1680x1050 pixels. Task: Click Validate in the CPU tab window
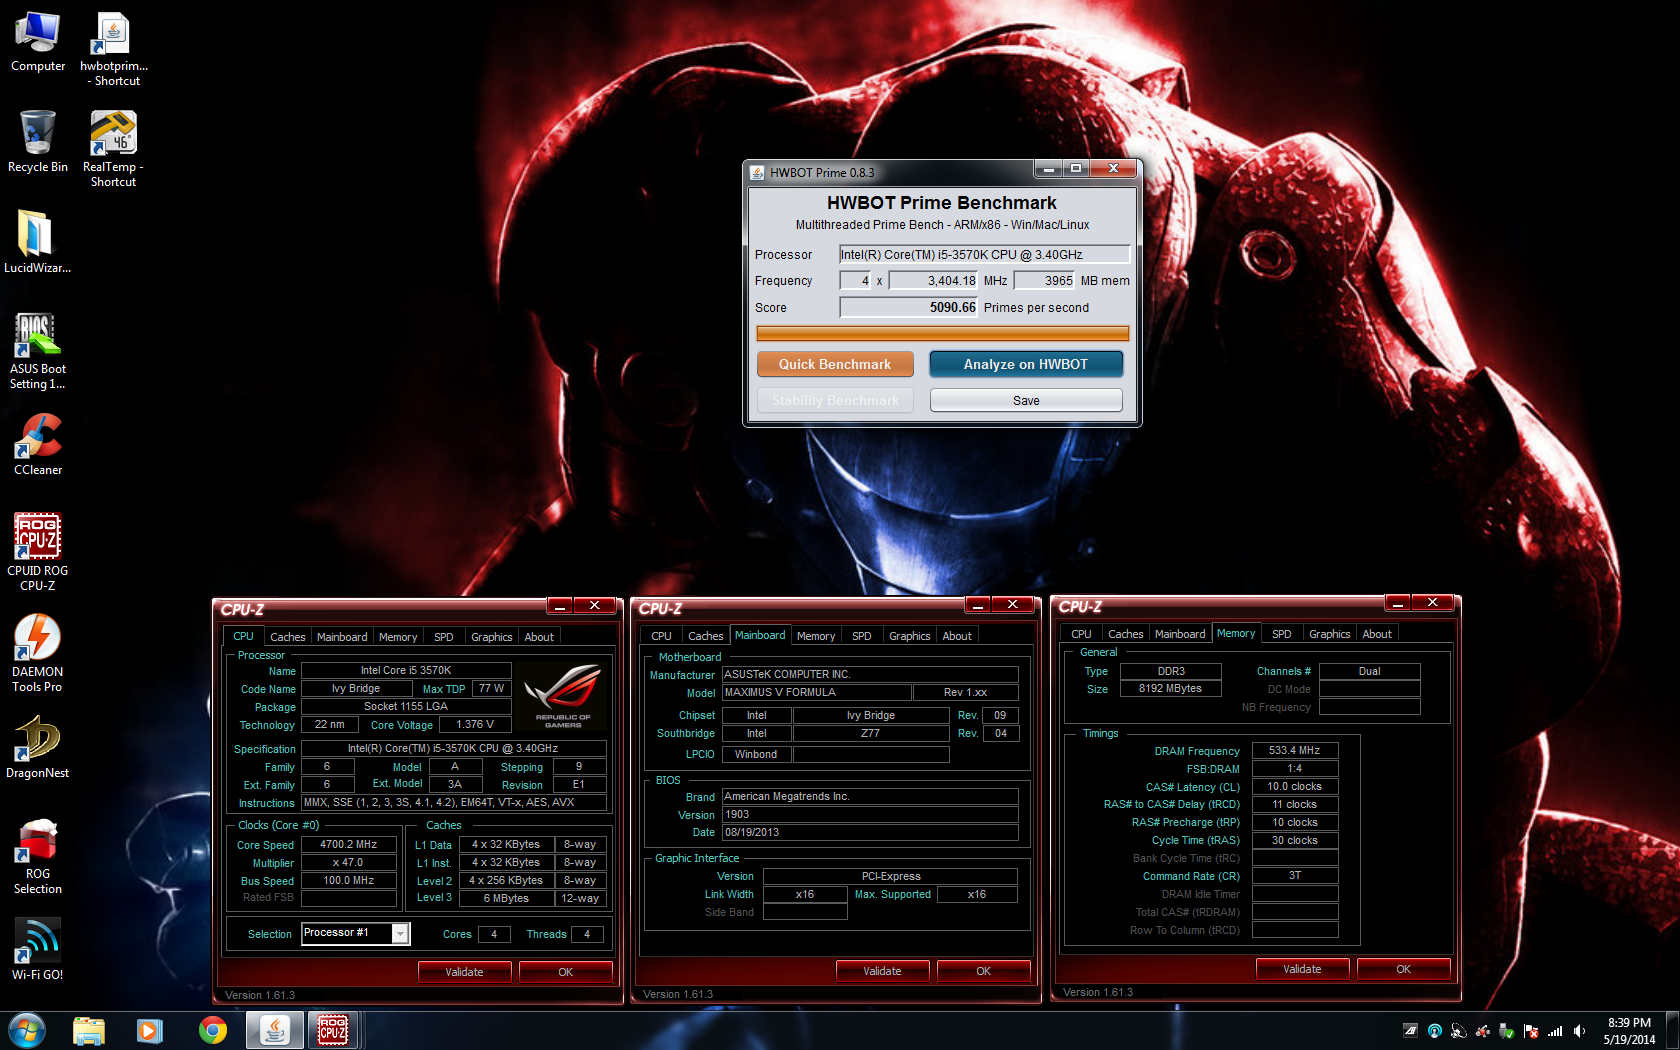tap(464, 972)
